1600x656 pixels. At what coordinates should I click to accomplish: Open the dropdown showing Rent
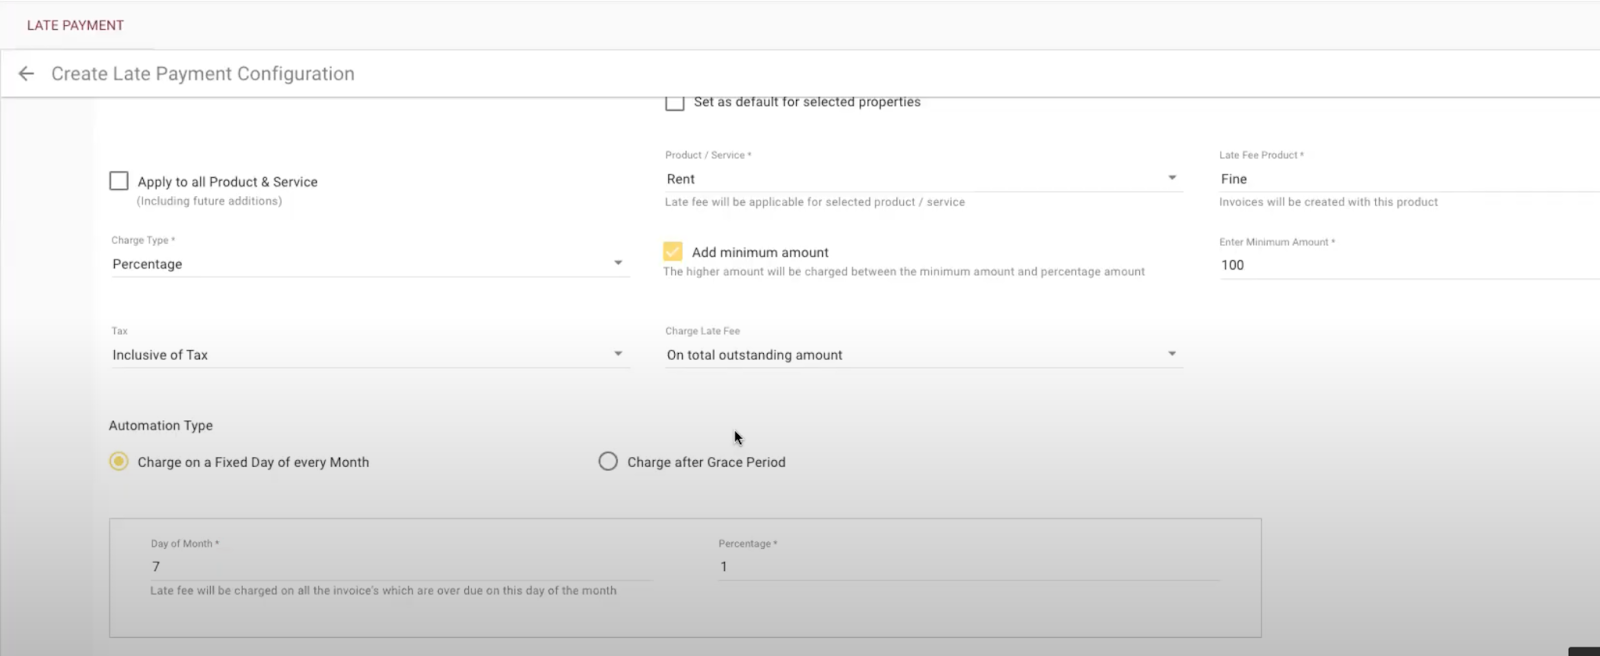coord(910,179)
